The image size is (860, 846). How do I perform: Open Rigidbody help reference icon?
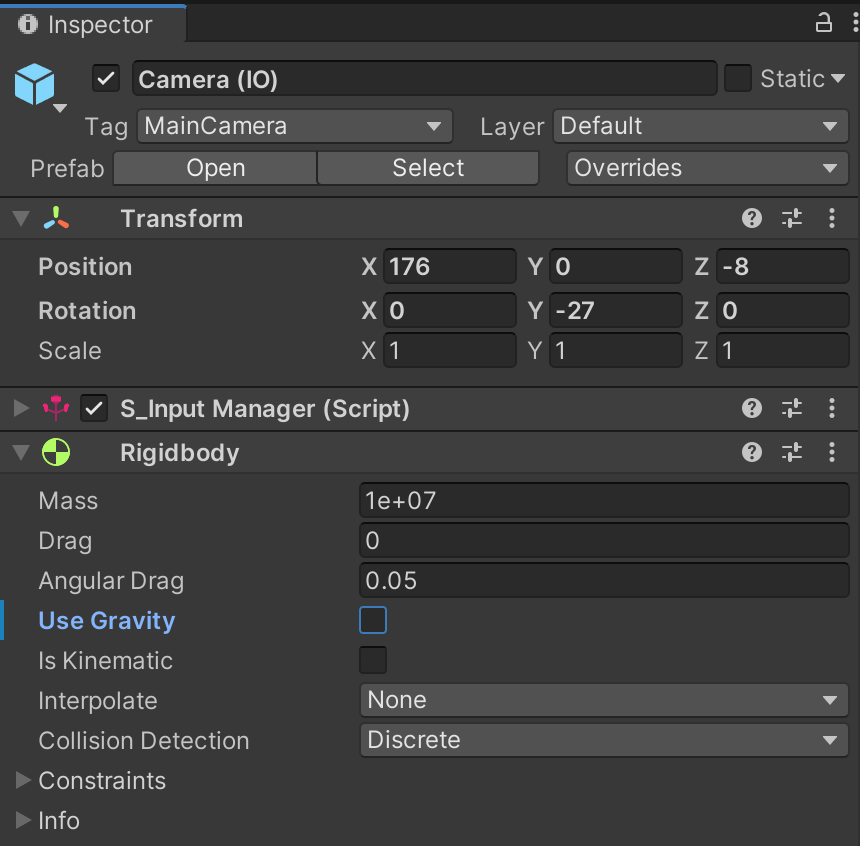click(752, 453)
